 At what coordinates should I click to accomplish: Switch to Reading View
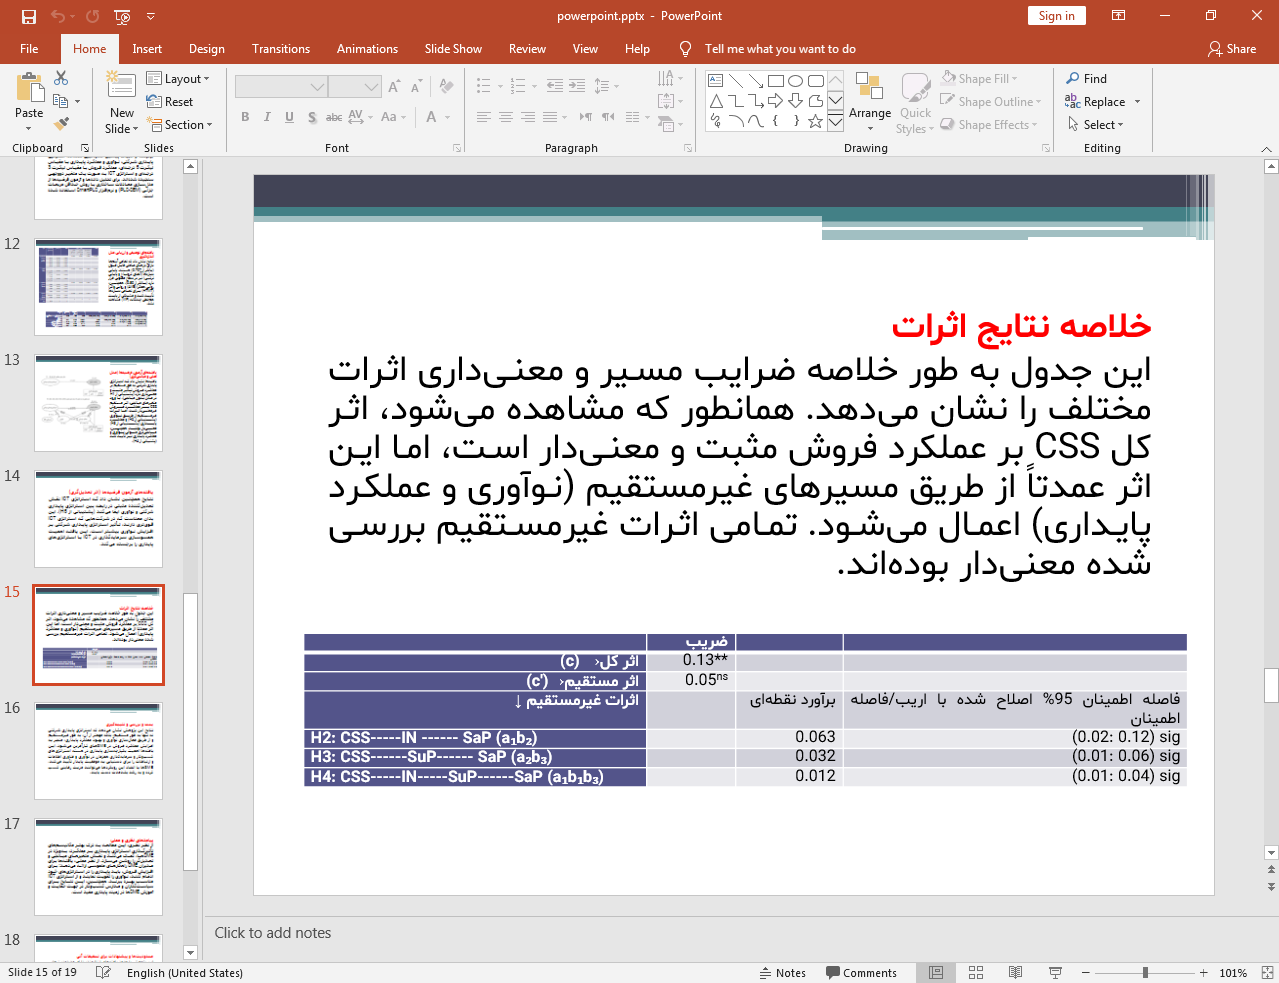click(1015, 973)
